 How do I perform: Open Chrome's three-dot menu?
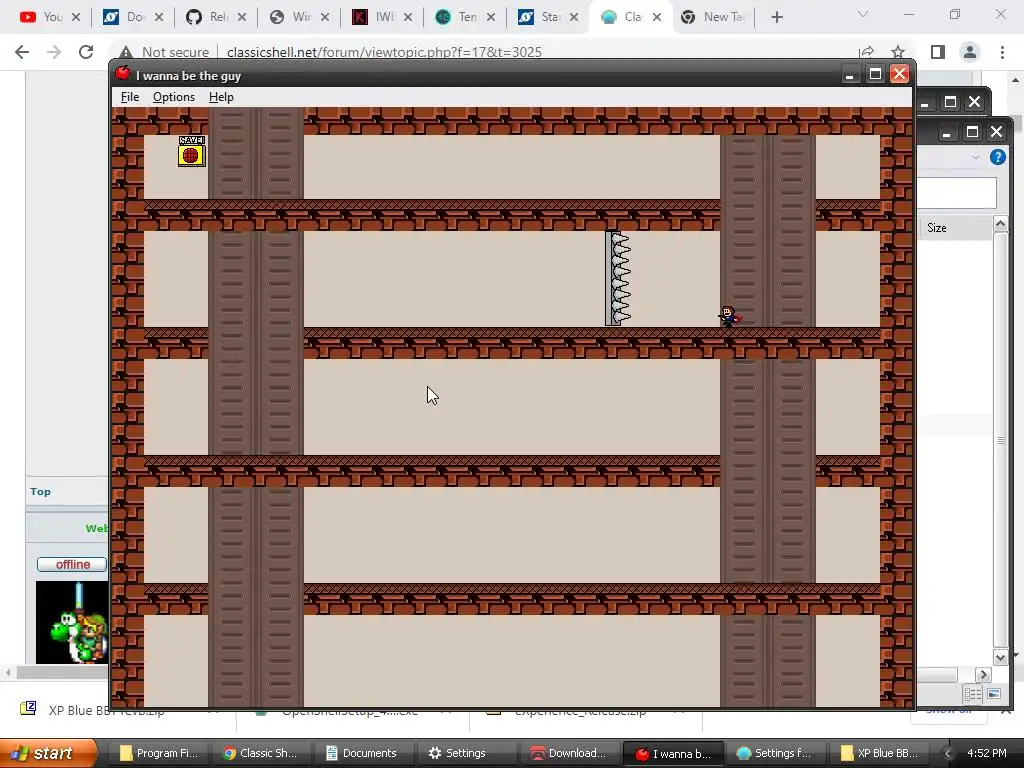click(1002, 52)
